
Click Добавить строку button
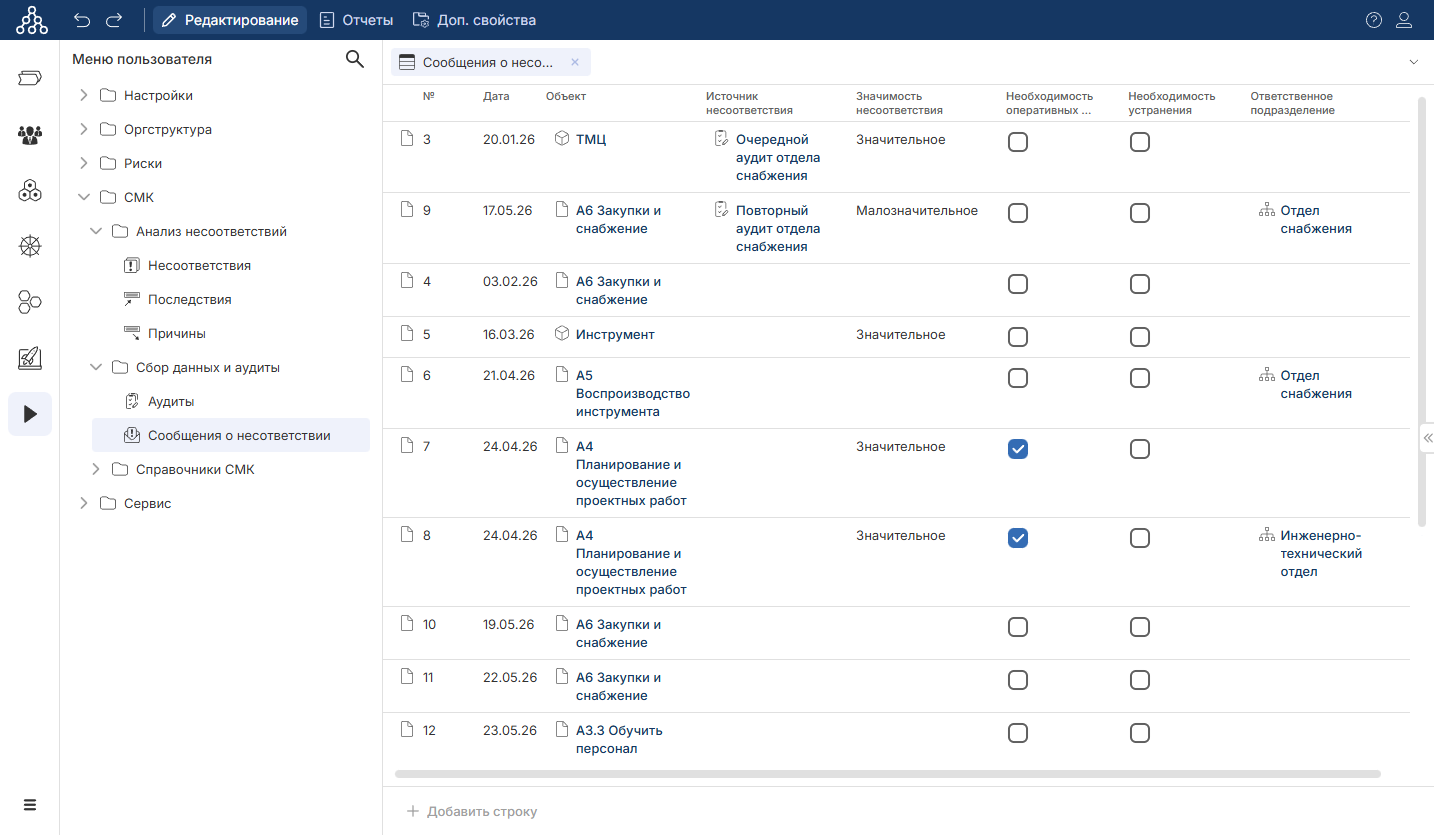pyautogui.click(x=472, y=811)
